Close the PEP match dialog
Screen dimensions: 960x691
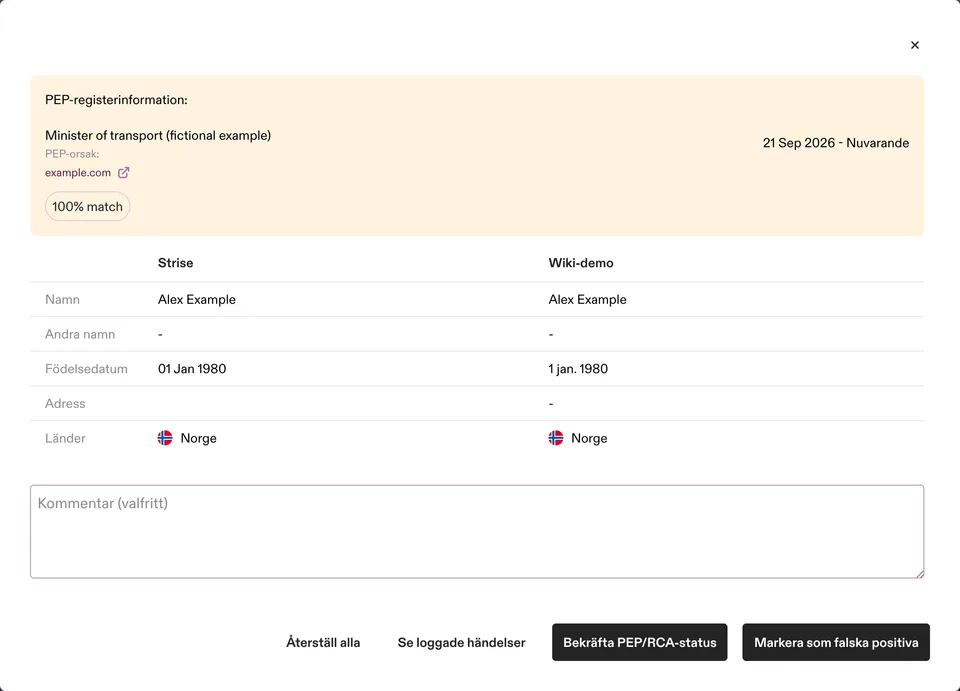click(x=915, y=45)
